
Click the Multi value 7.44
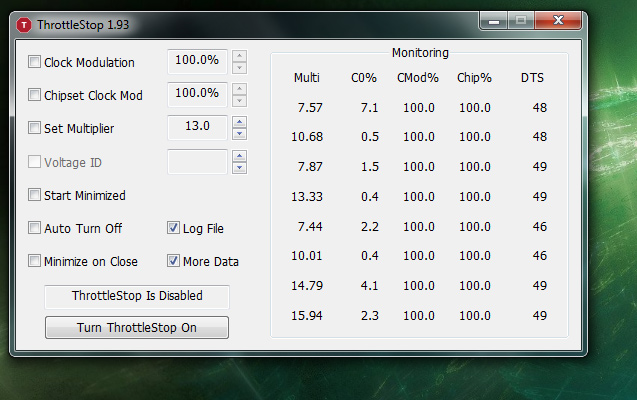pyautogui.click(x=310, y=226)
